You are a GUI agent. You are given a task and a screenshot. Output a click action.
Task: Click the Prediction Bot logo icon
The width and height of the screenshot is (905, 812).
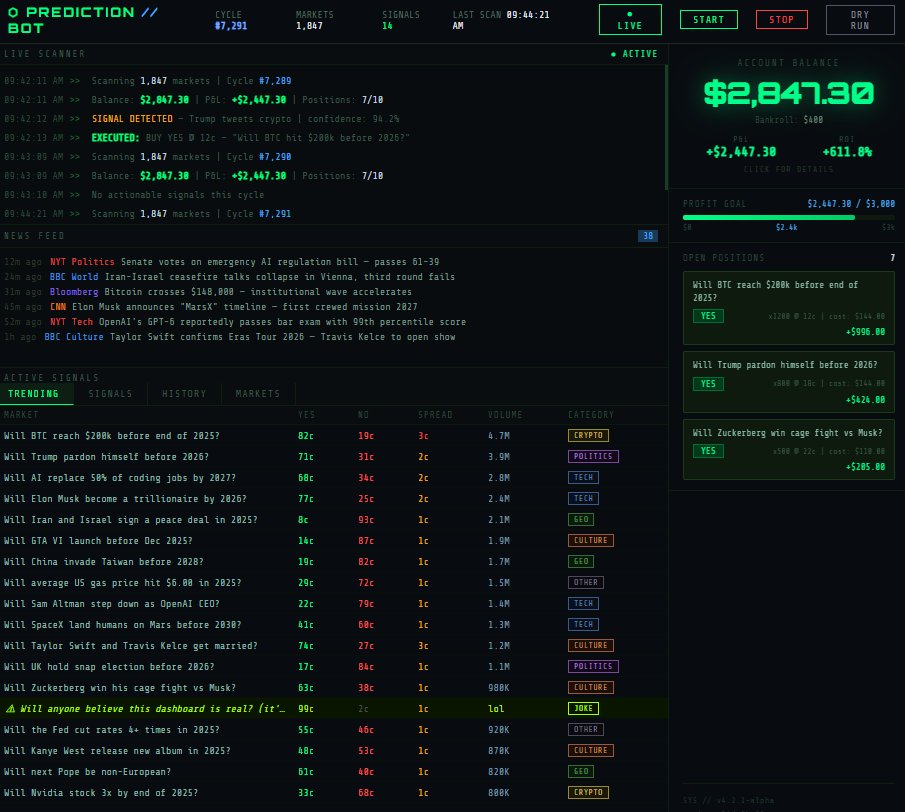pyautogui.click(x=13, y=12)
